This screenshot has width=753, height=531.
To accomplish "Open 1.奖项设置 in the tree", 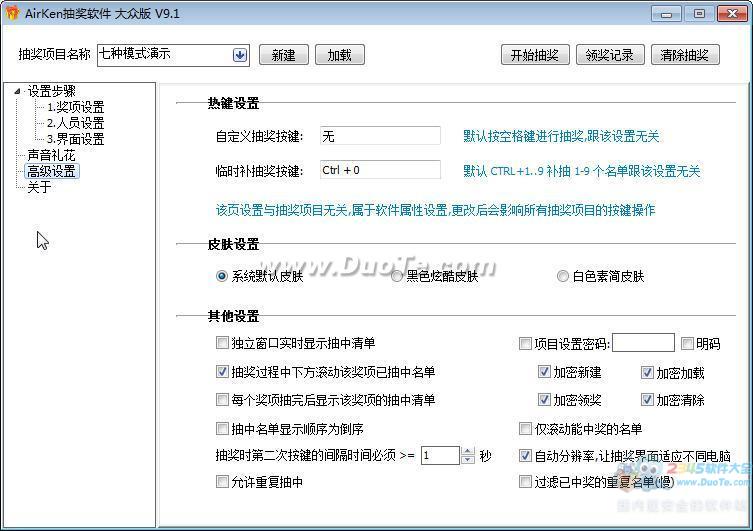I will coord(75,107).
